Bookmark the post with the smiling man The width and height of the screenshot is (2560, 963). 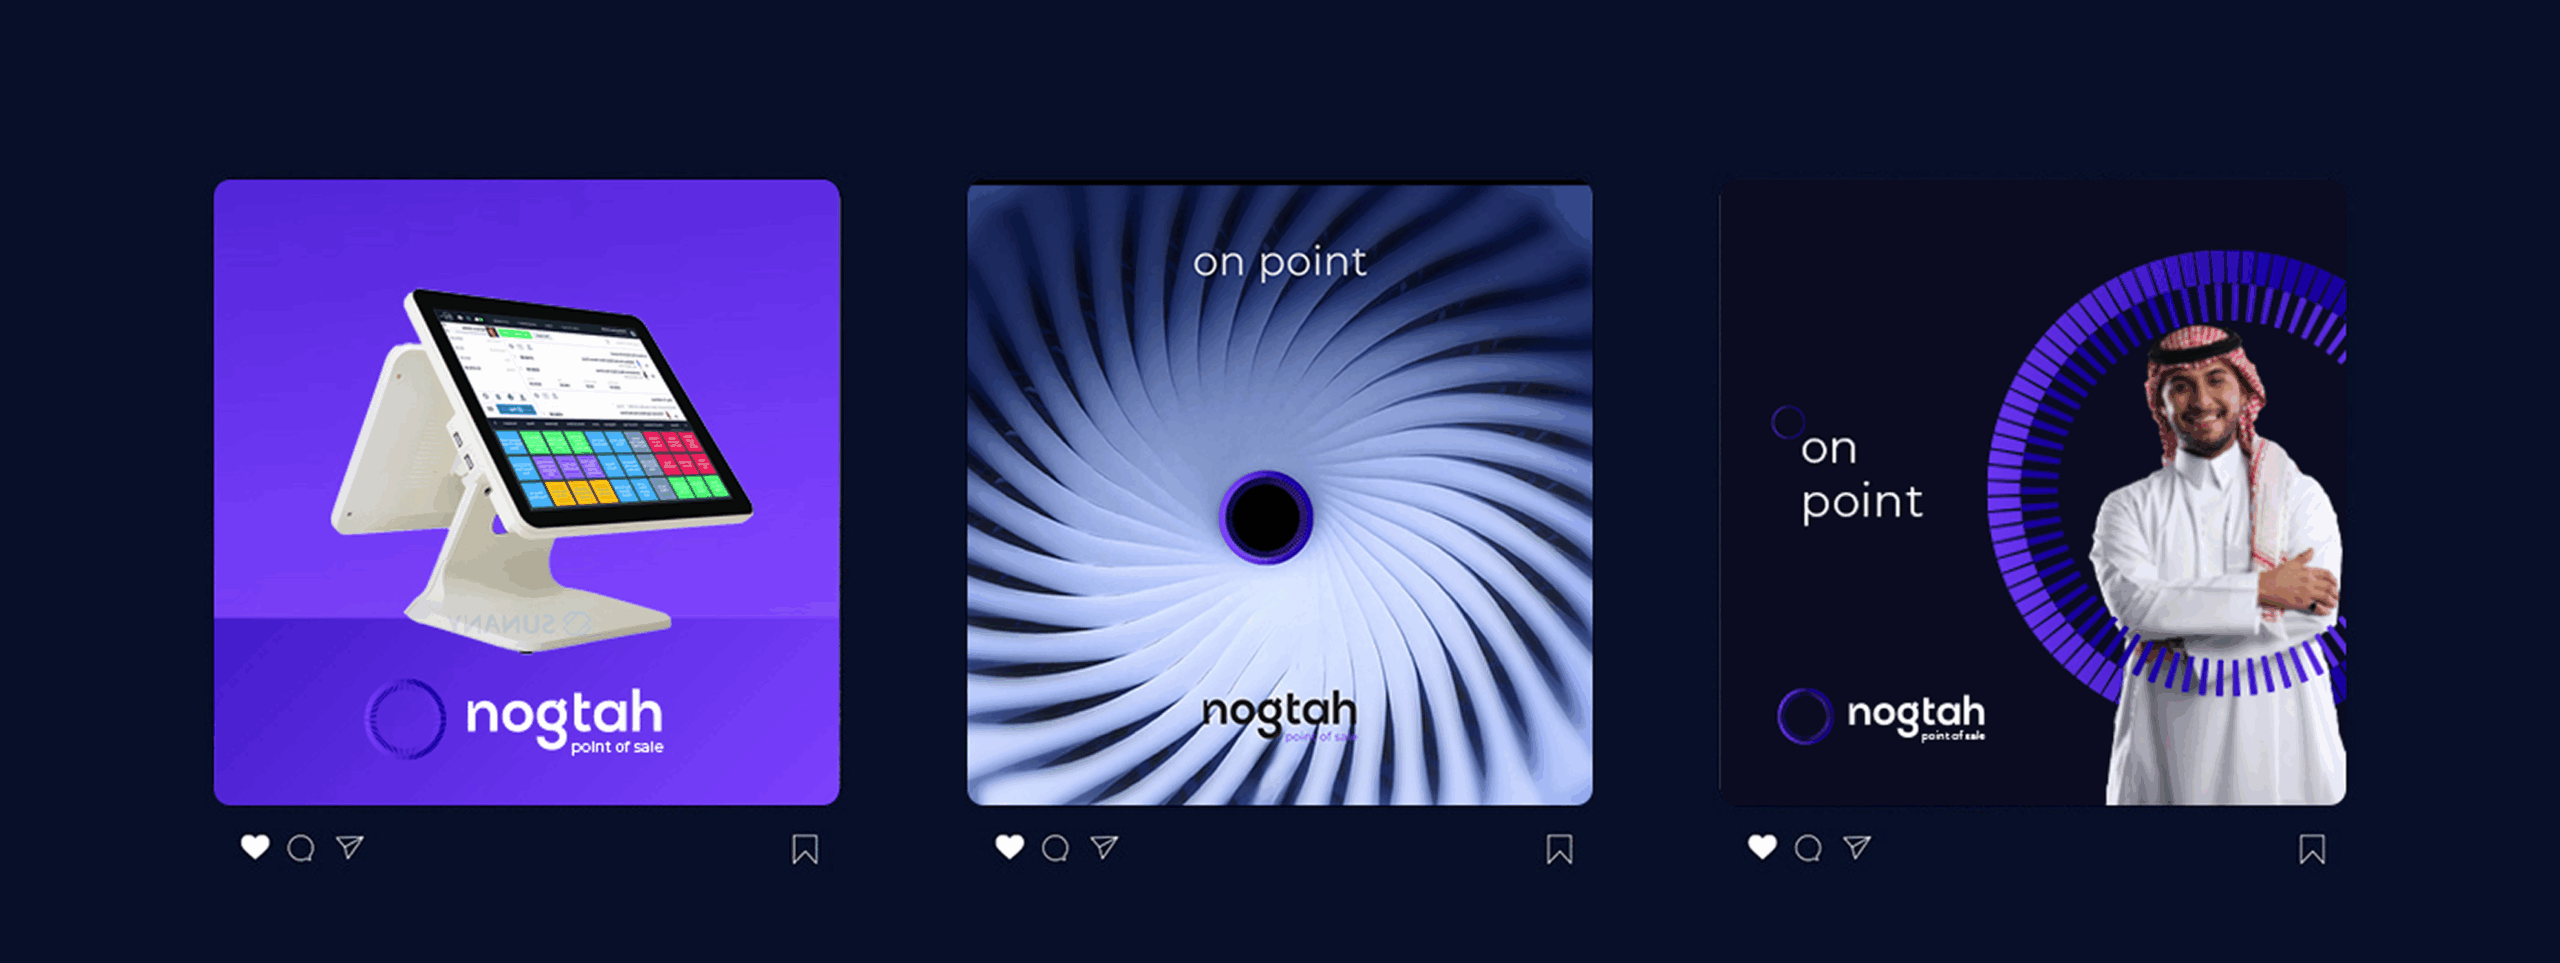coord(2312,849)
